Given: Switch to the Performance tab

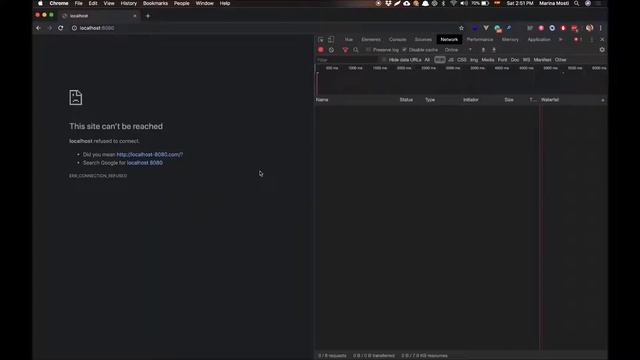Looking at the screenshot, I should 480,40.
